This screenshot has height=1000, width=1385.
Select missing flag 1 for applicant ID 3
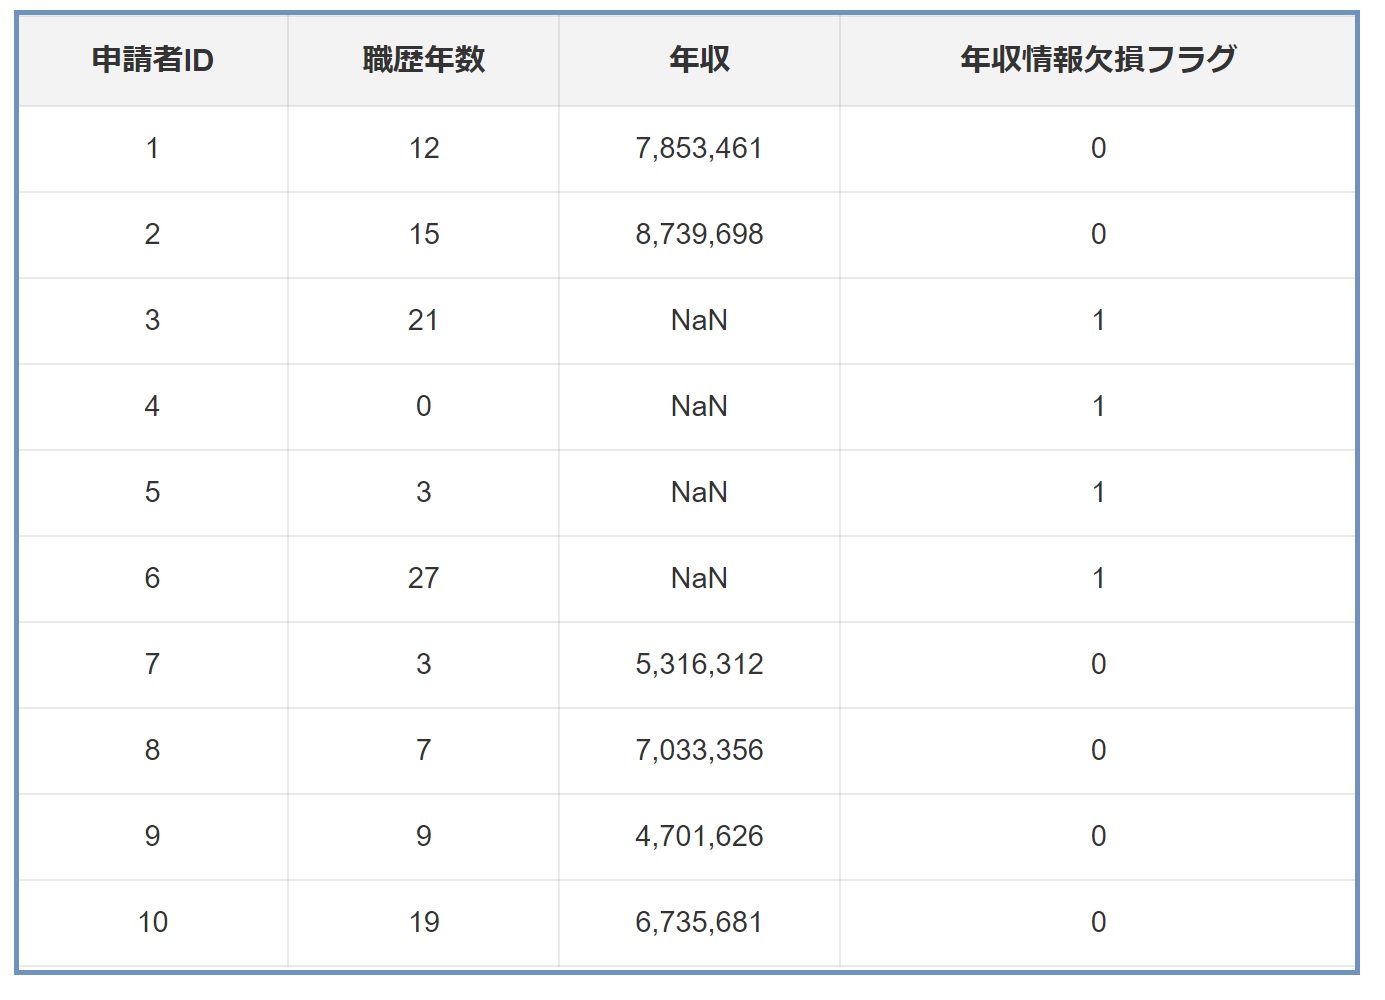tap(1098, 321)
